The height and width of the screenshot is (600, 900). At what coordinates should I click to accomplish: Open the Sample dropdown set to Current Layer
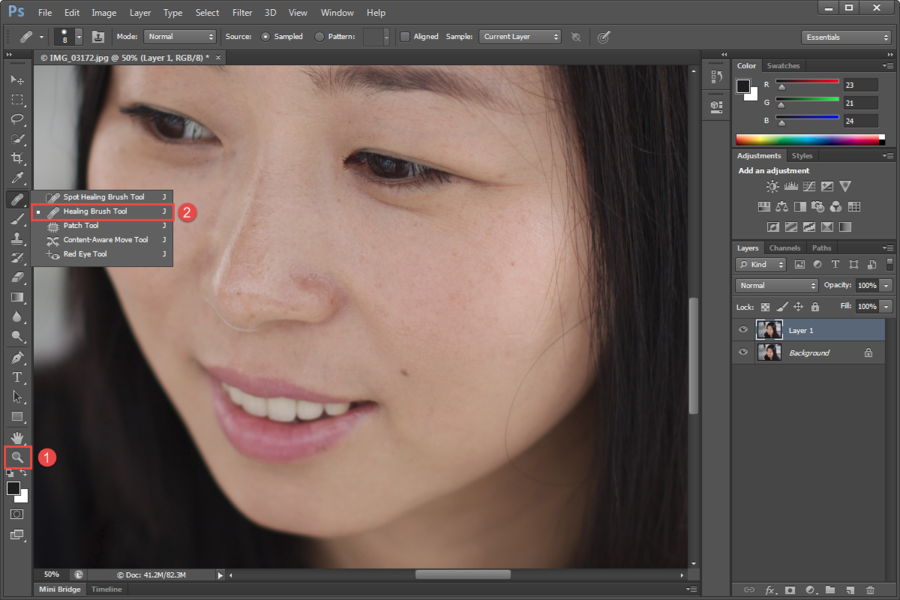pyautogui.click(x=519, y=37)
